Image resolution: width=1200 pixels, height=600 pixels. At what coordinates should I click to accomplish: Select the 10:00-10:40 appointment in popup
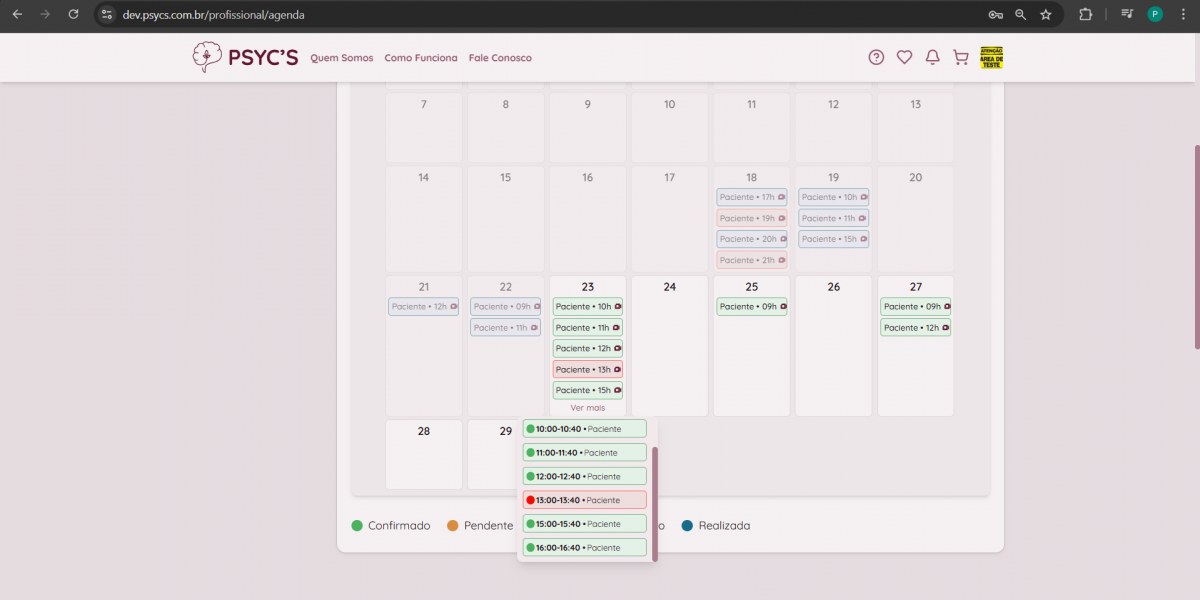click(585, 429)
